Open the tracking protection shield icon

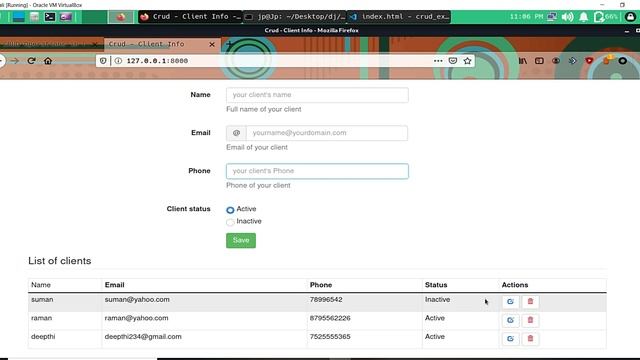click(x=103, y=61)
